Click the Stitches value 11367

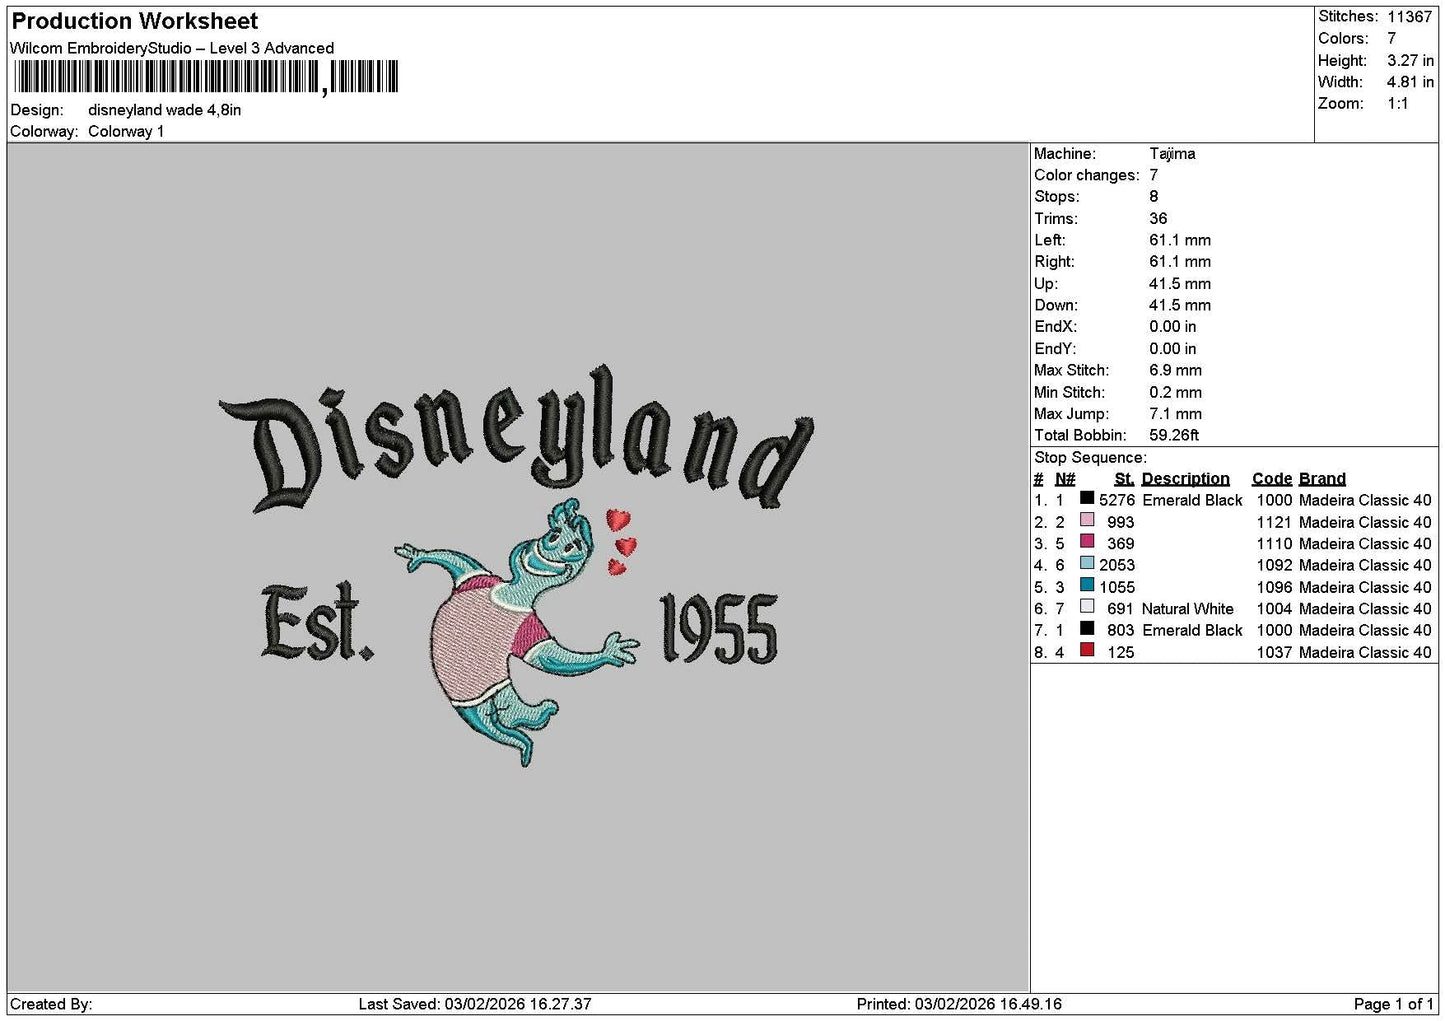click(1410, 17)
